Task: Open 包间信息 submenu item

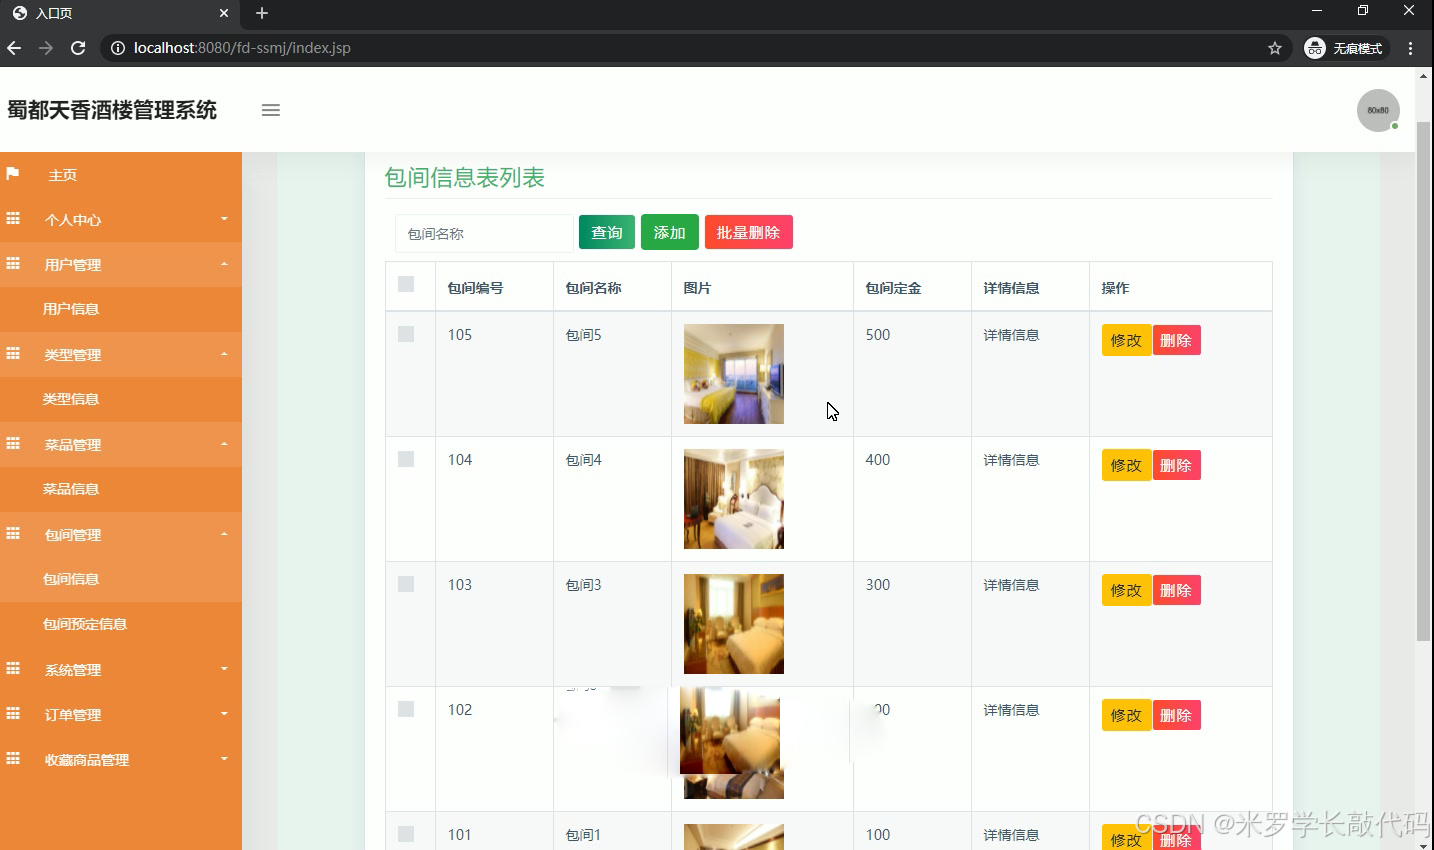Action: coord(71,579)
